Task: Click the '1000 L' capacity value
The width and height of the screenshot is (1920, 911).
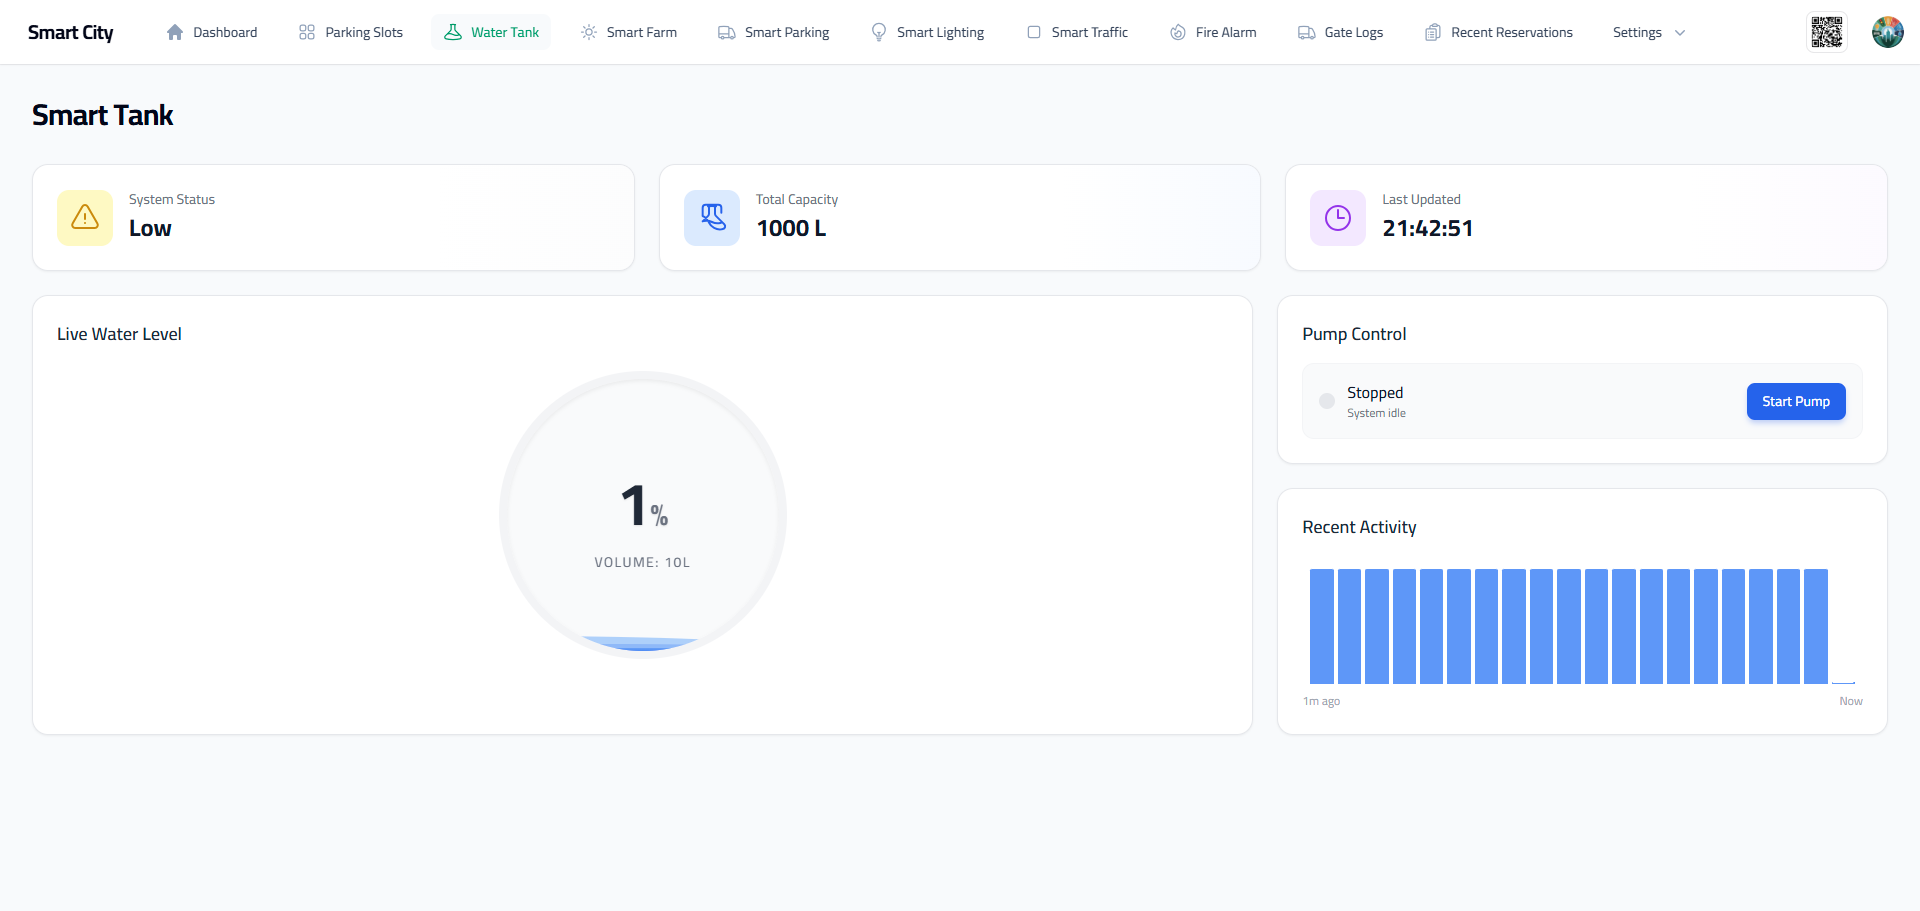Action: pos(791,228)
